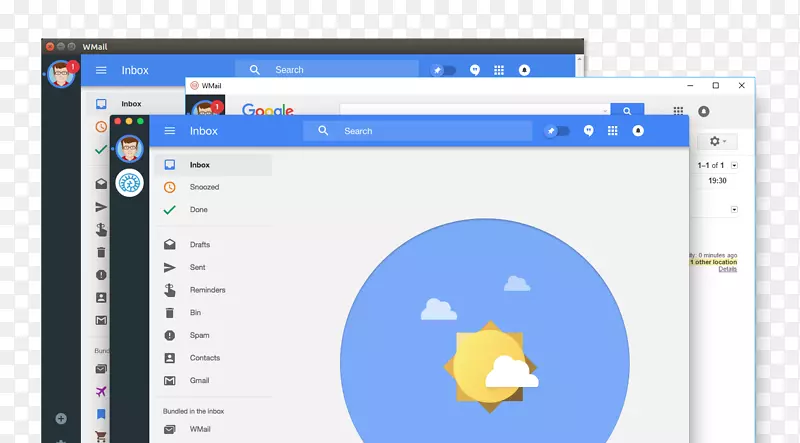Open the apps grid in the back window
Viewport: 800px width, 443px height.
(499, 70)
